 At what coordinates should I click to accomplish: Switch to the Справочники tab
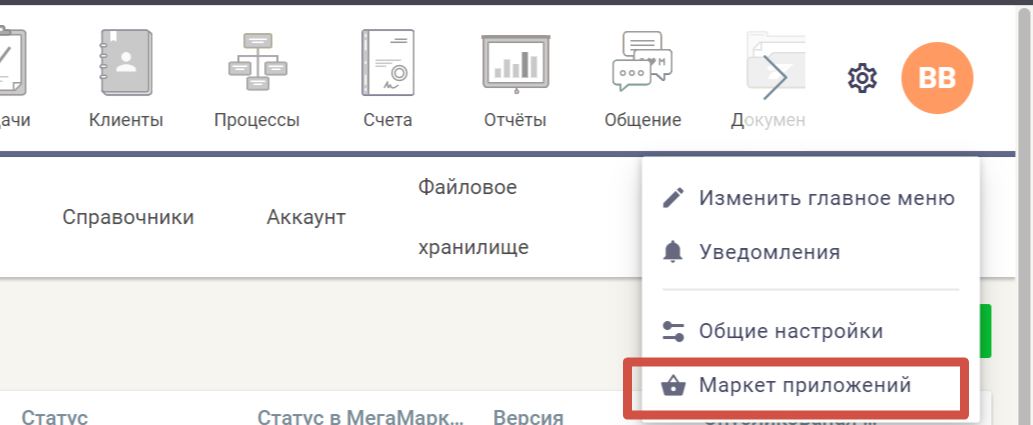coord(128,218)
